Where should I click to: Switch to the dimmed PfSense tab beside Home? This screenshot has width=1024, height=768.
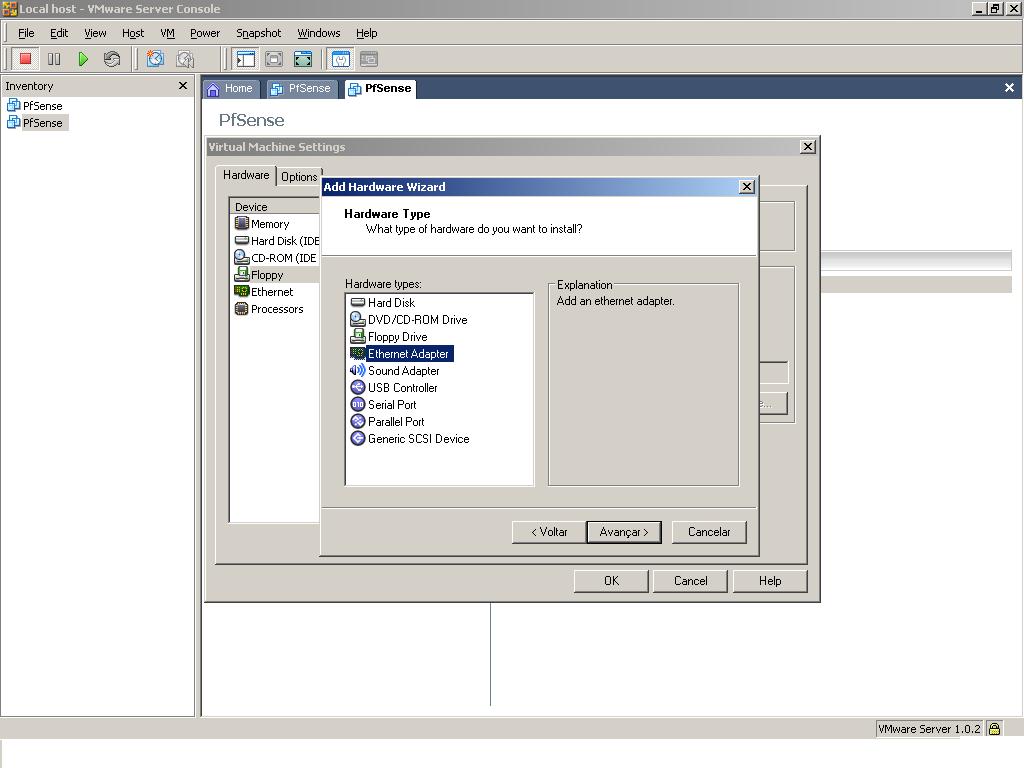click(301, 88)
